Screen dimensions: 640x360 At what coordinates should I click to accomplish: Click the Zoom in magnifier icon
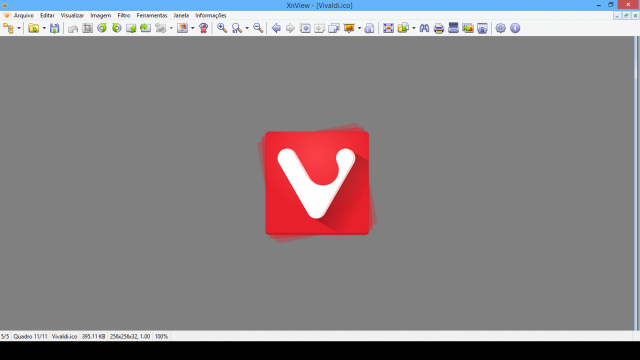coord(222,28)
